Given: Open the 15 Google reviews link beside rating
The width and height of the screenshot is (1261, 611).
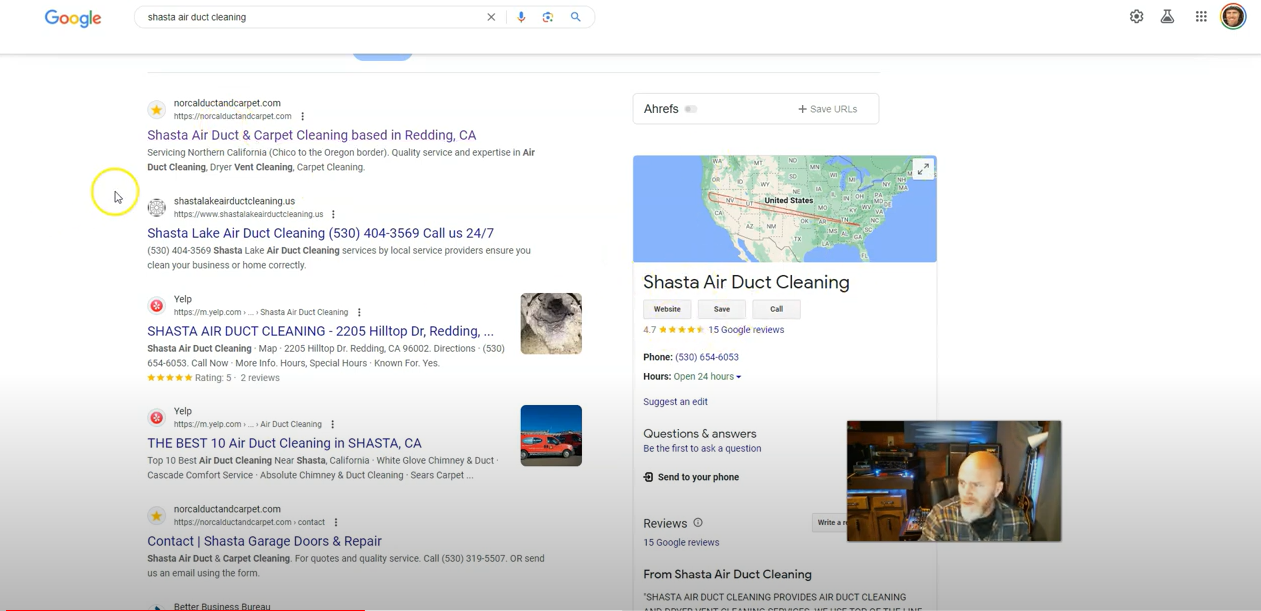Looking at the screenshot, I should click(x=746, y=330).
